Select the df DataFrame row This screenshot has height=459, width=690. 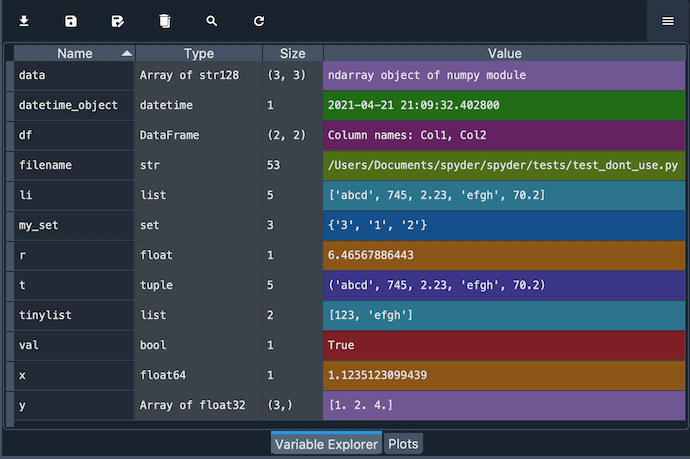coord(74,135)
